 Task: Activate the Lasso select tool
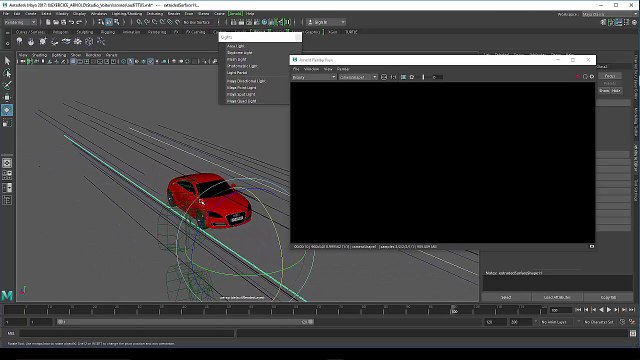pyautogui.click(x=7, y=73)
